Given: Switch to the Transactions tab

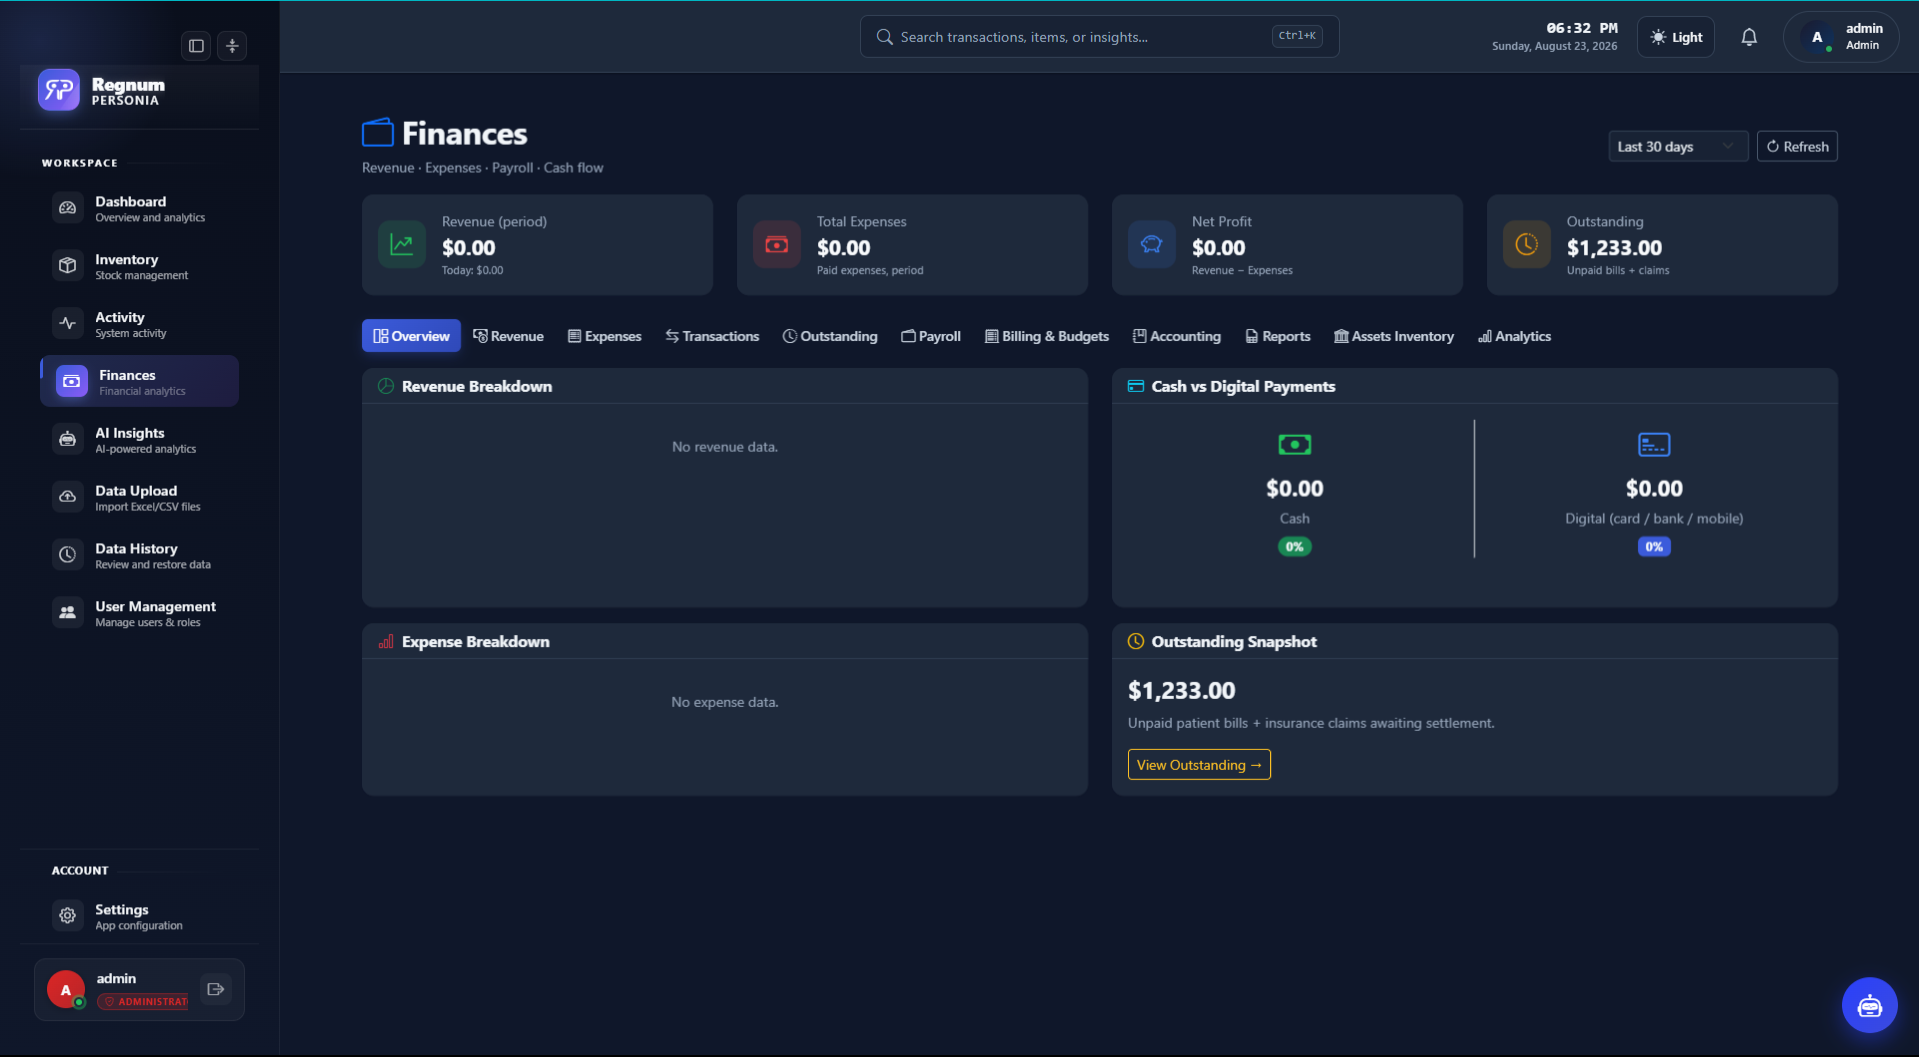Looking at the screenshot, I should (712, 336).
